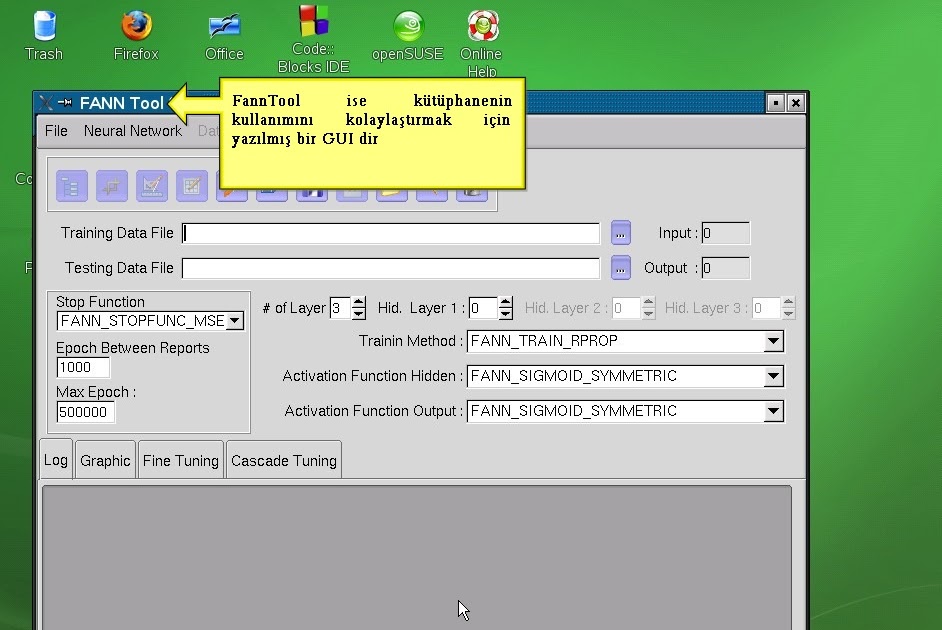This screenshot has width=942, height=630.
Task: Open the File menu
Action: (55, 130)
